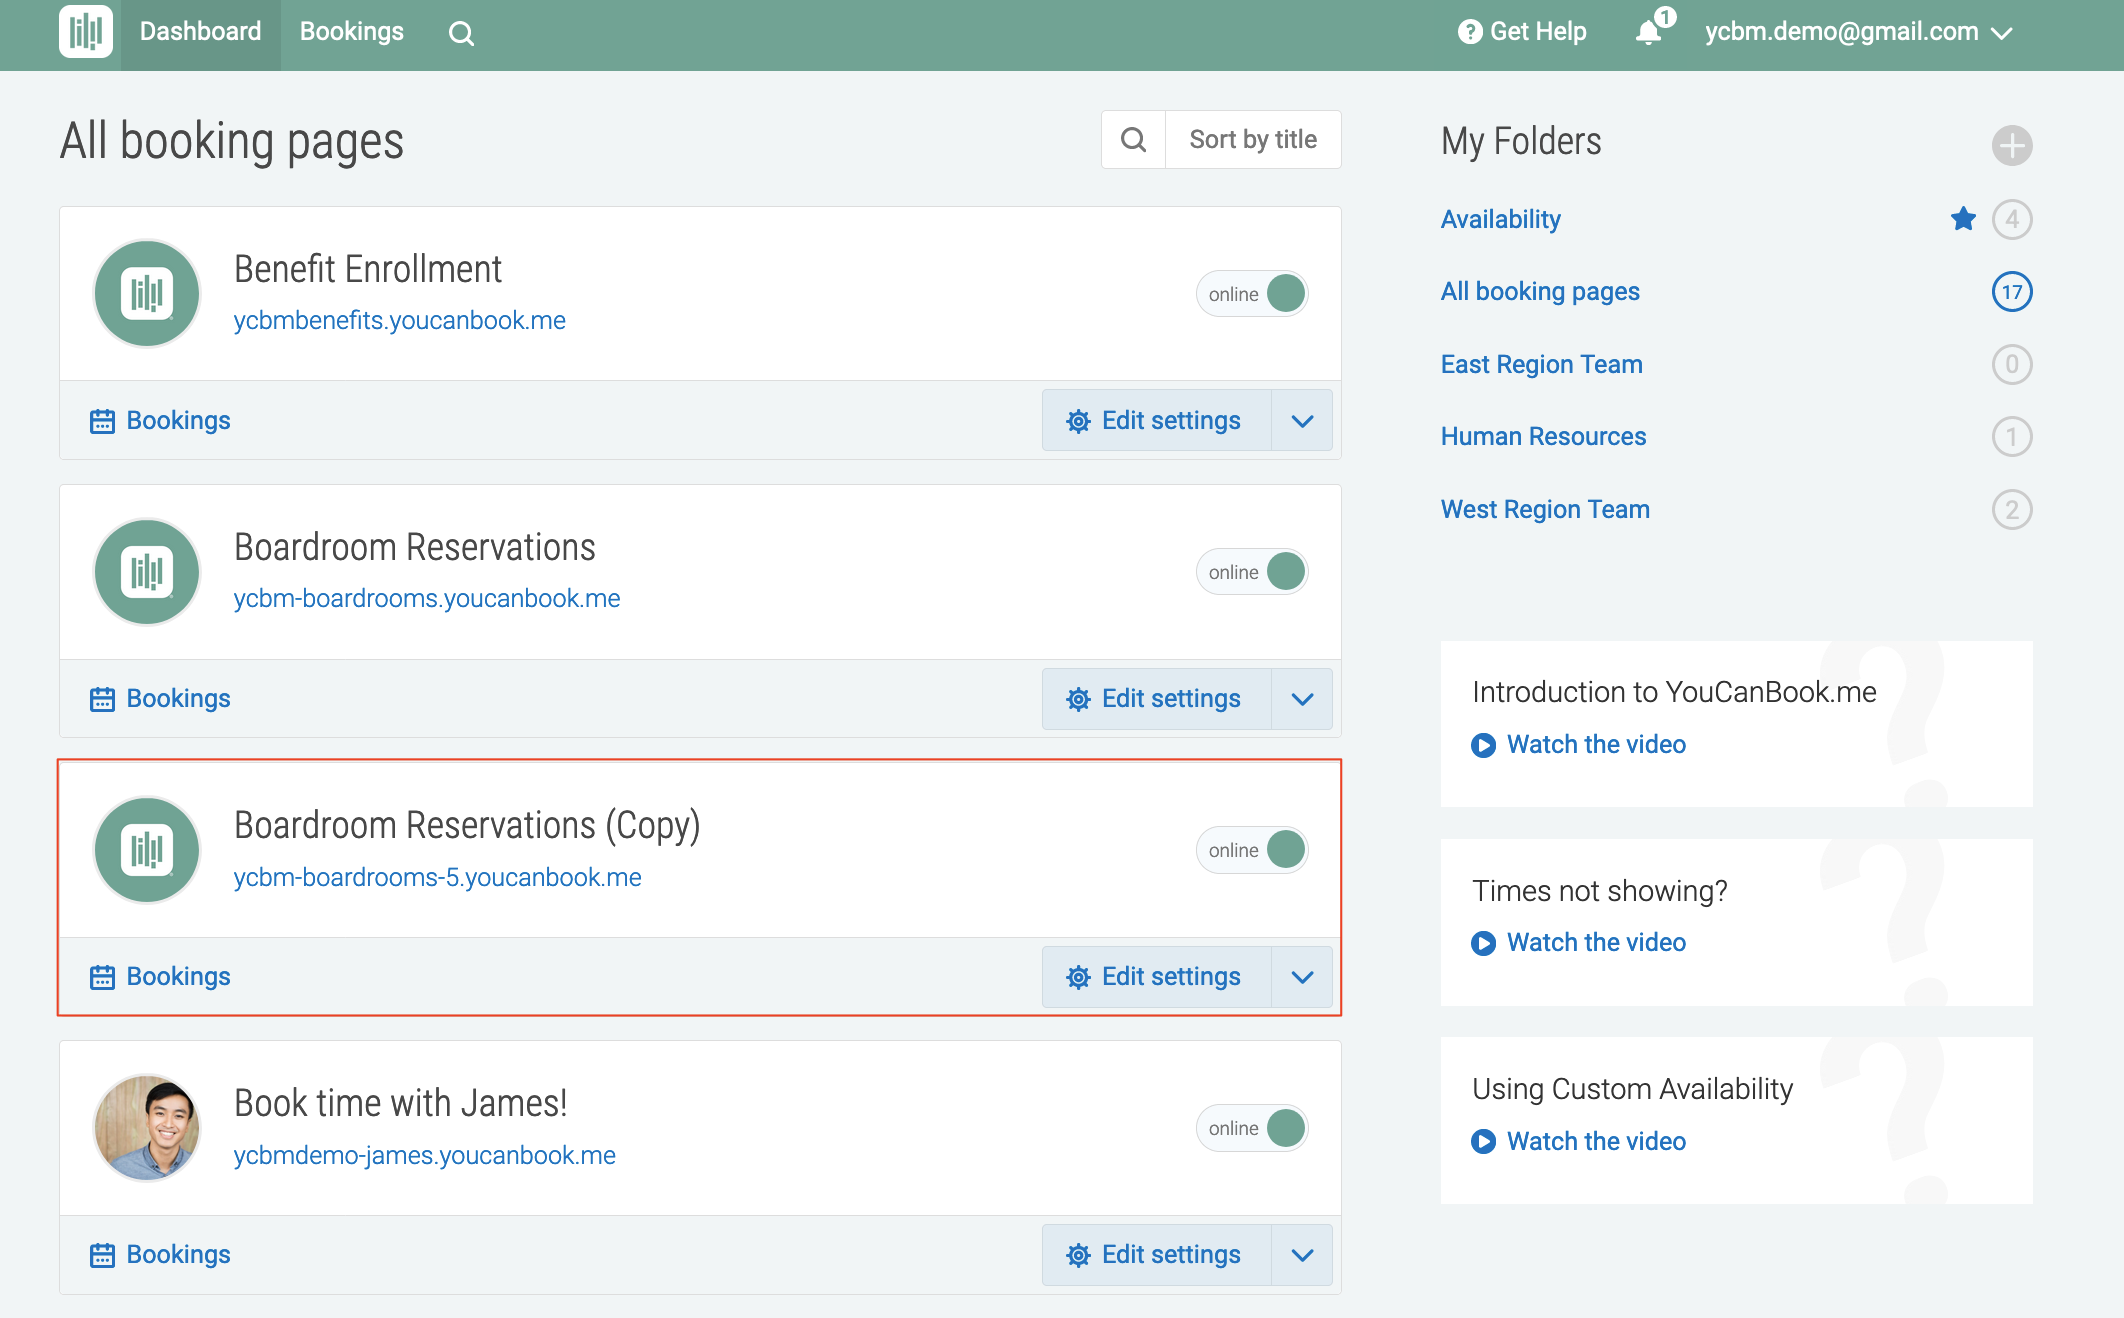Viewport: 2124px width, 1318px height.
Task: Click the count badge 4 for Availability folder
Action: click(x=2012, y=220)
